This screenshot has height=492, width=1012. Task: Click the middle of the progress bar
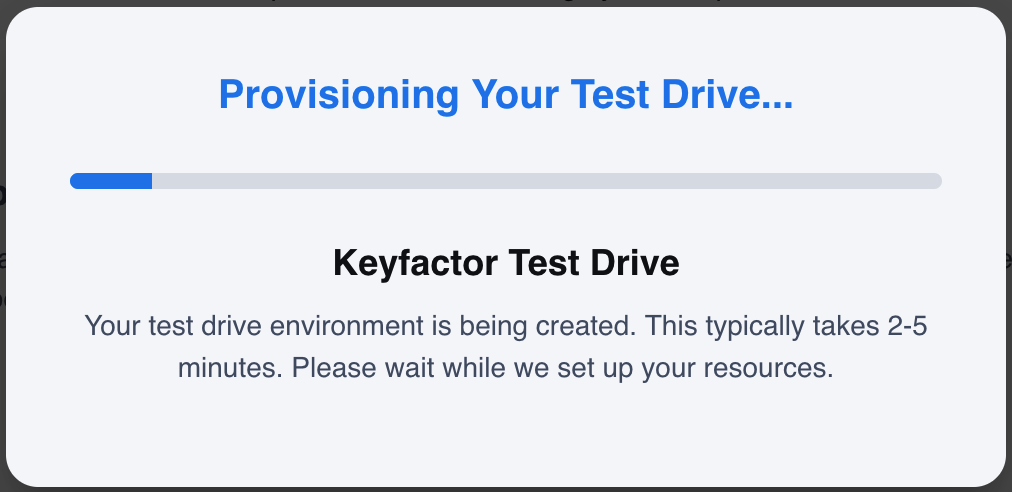pos(506,181)
